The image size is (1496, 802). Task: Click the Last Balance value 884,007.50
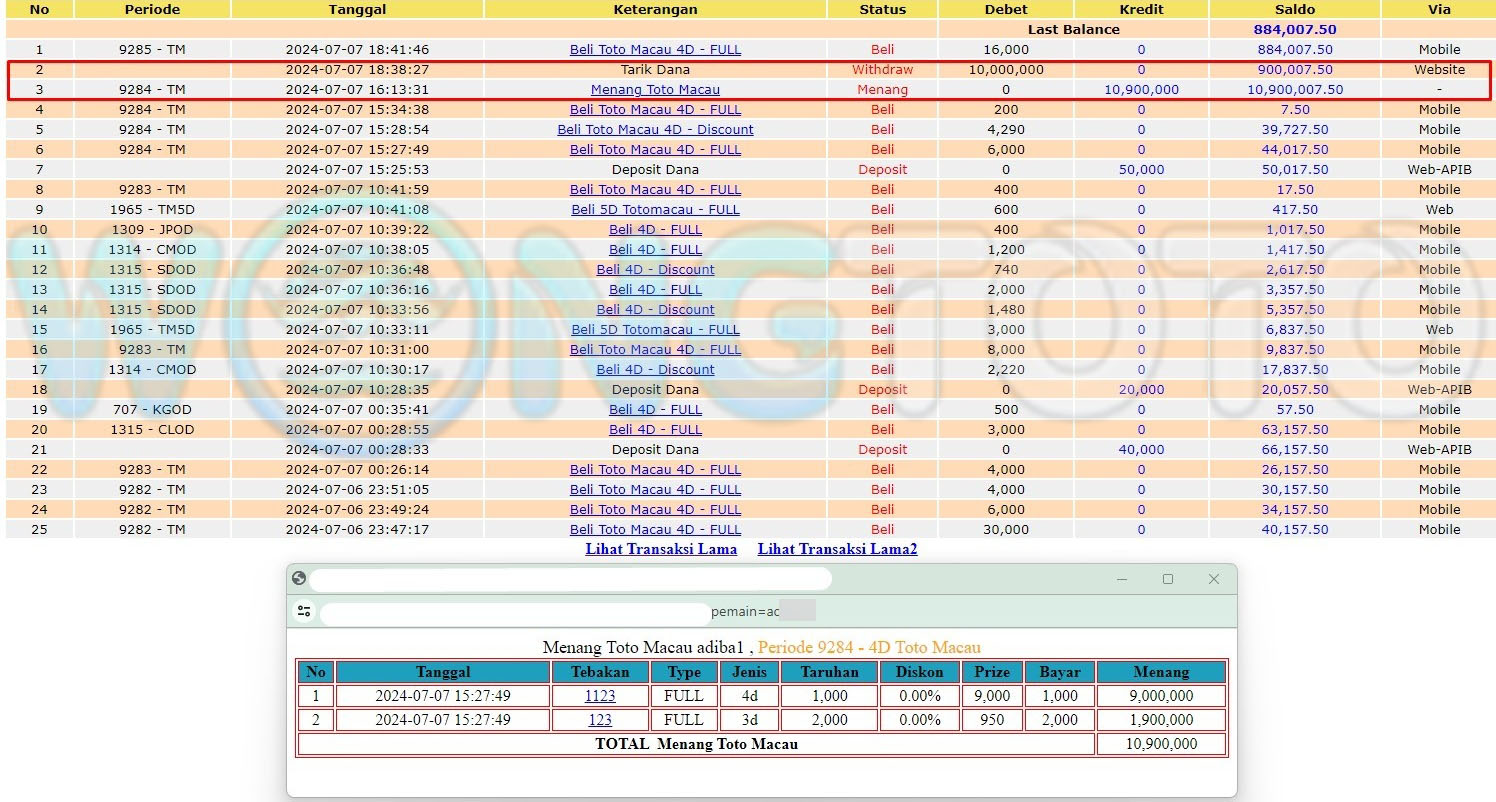pyautogui.click(x=1294, y=29)
